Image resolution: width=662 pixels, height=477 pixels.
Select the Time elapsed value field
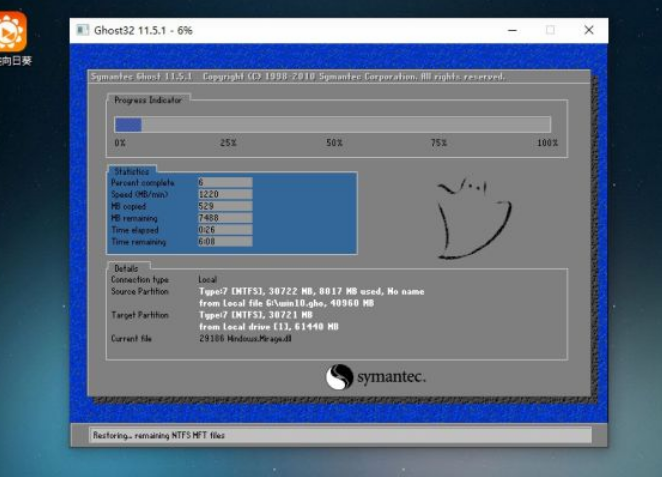point(224,229)
